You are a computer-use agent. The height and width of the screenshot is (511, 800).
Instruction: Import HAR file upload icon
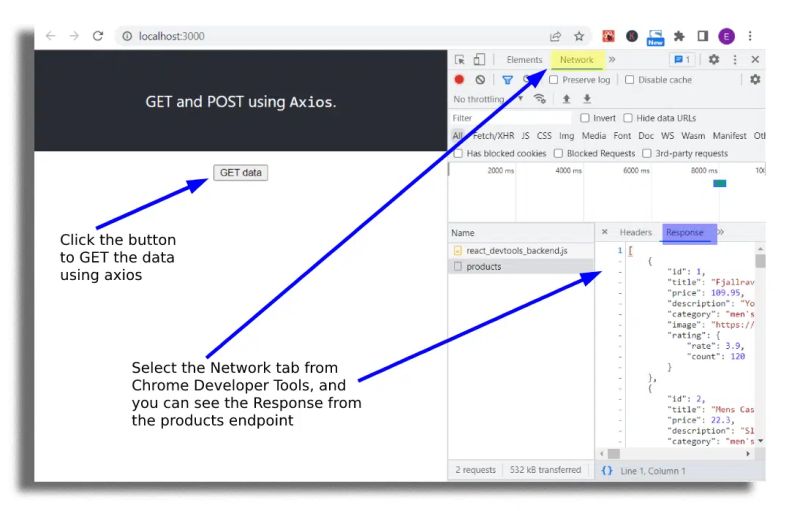pyautogui.click(x=566, y=98)
